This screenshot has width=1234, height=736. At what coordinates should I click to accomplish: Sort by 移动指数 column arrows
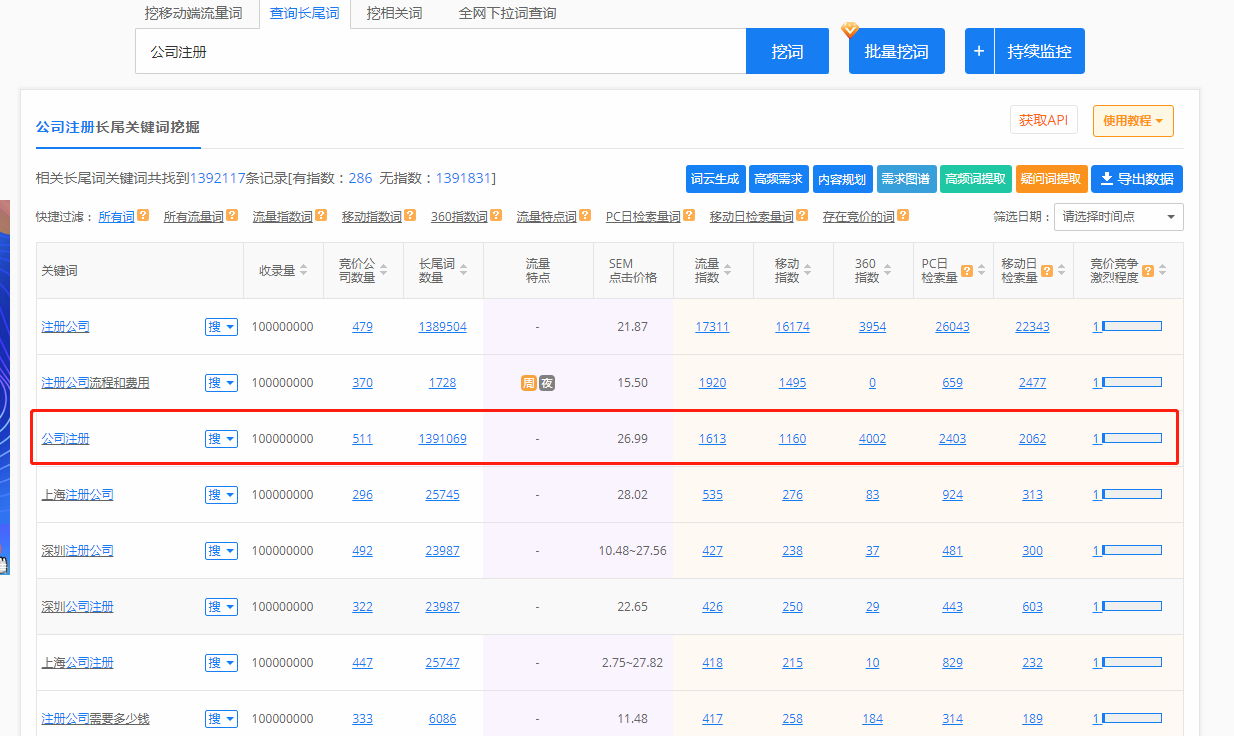click(808, 270)
